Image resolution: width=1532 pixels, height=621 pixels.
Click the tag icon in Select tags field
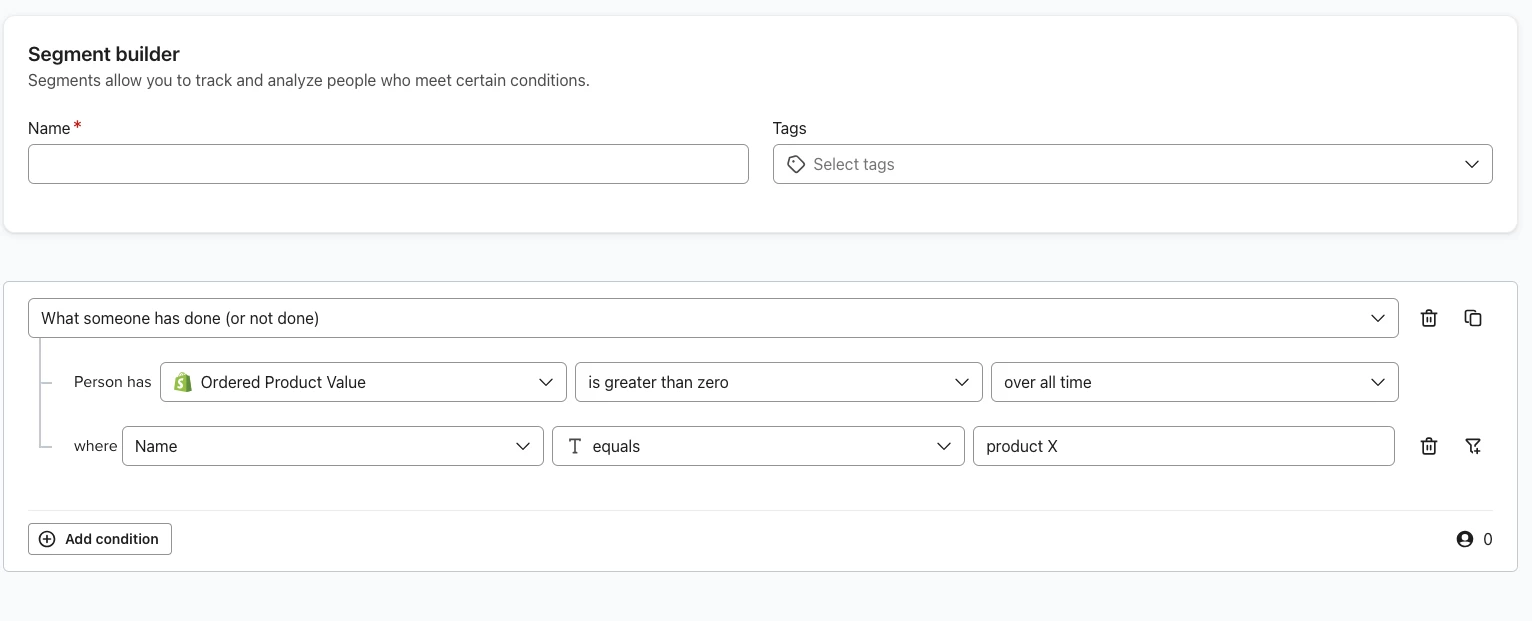point(796,164)
